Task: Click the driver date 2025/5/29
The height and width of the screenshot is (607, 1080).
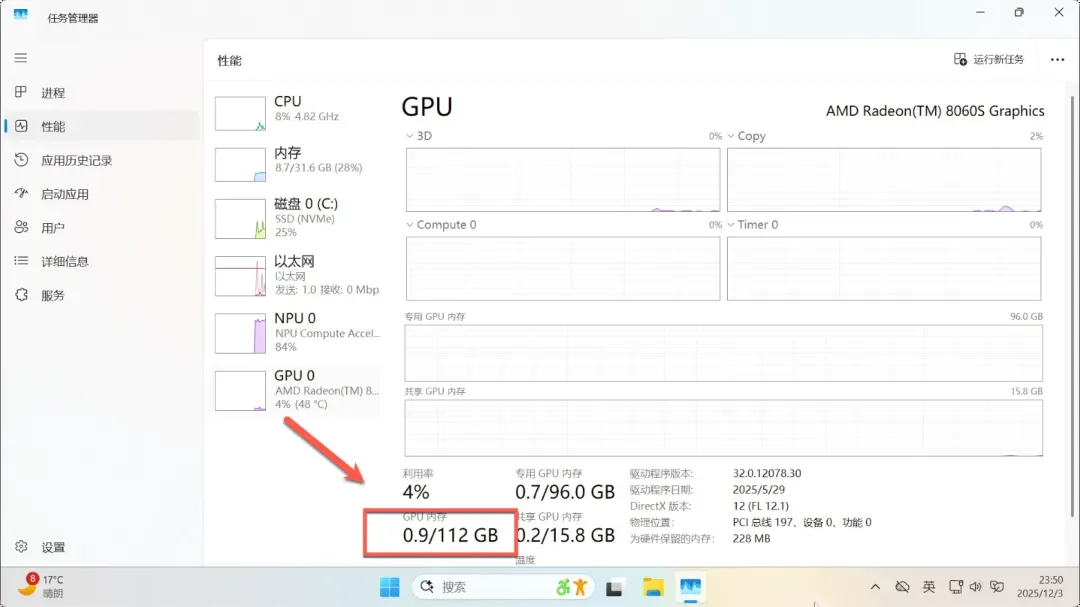Action: 758,490
